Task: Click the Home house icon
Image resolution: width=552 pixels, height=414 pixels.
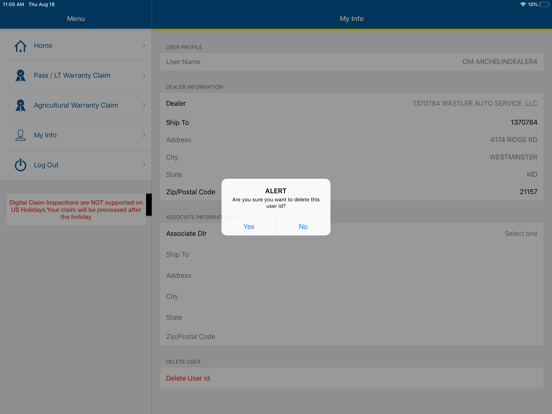Action: (x=20, y=46)
